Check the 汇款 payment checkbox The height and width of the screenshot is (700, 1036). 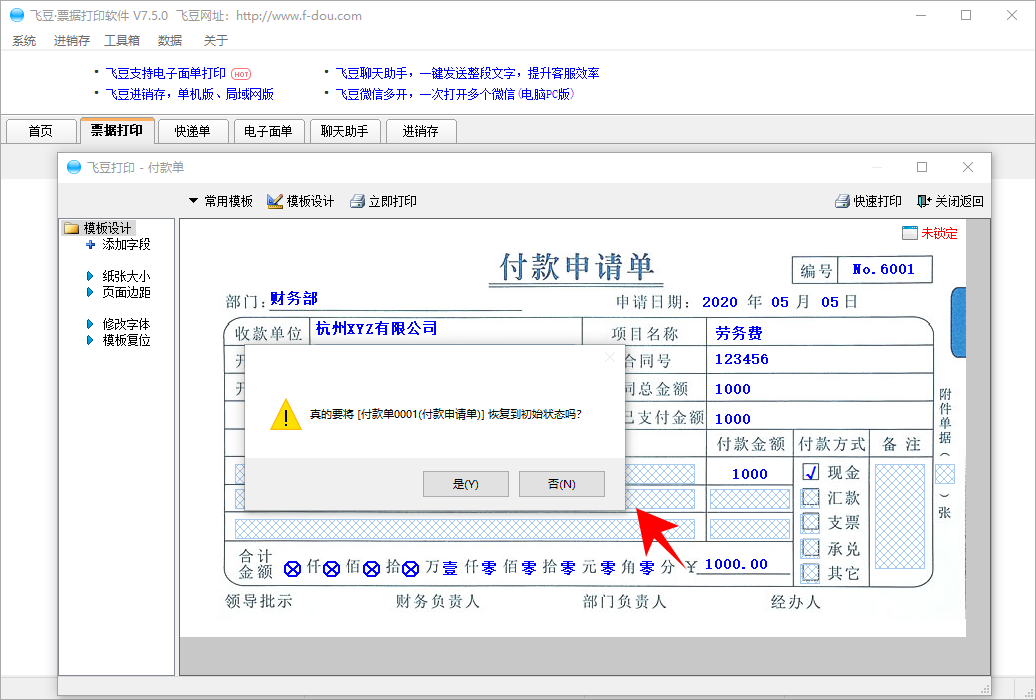[811, 497]
